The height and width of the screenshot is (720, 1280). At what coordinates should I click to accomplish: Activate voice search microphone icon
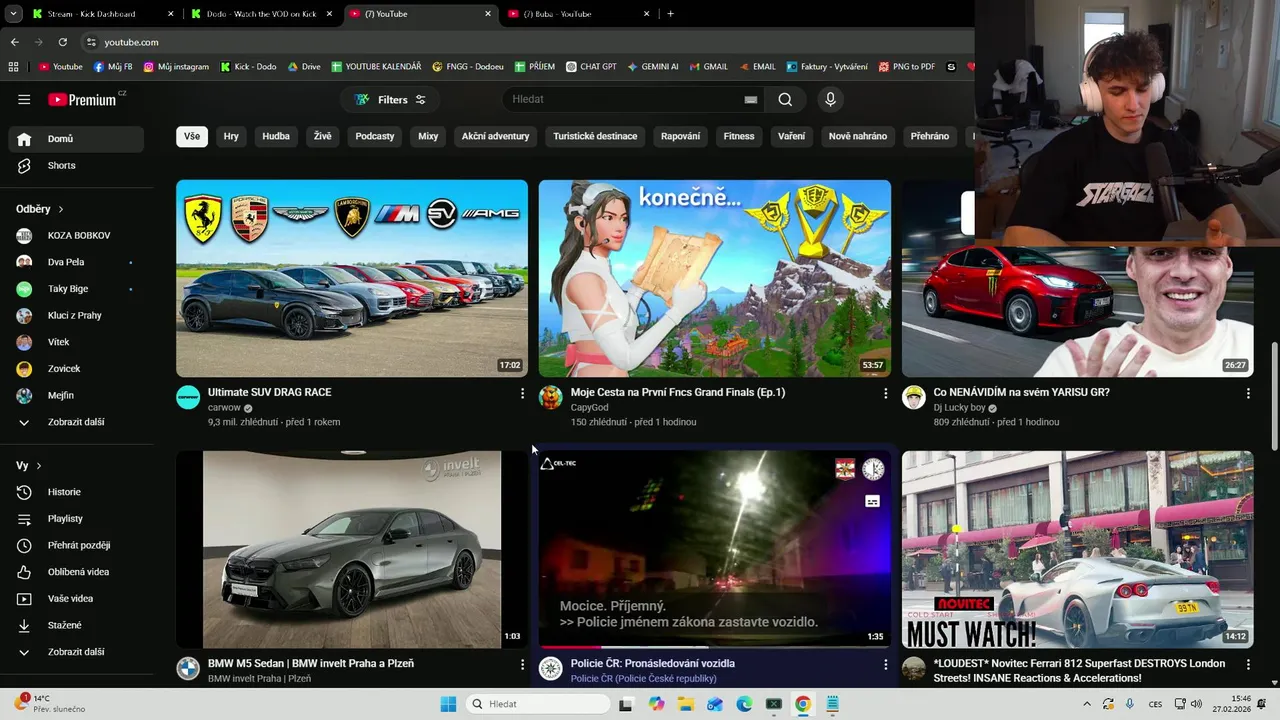coord(830,99)
